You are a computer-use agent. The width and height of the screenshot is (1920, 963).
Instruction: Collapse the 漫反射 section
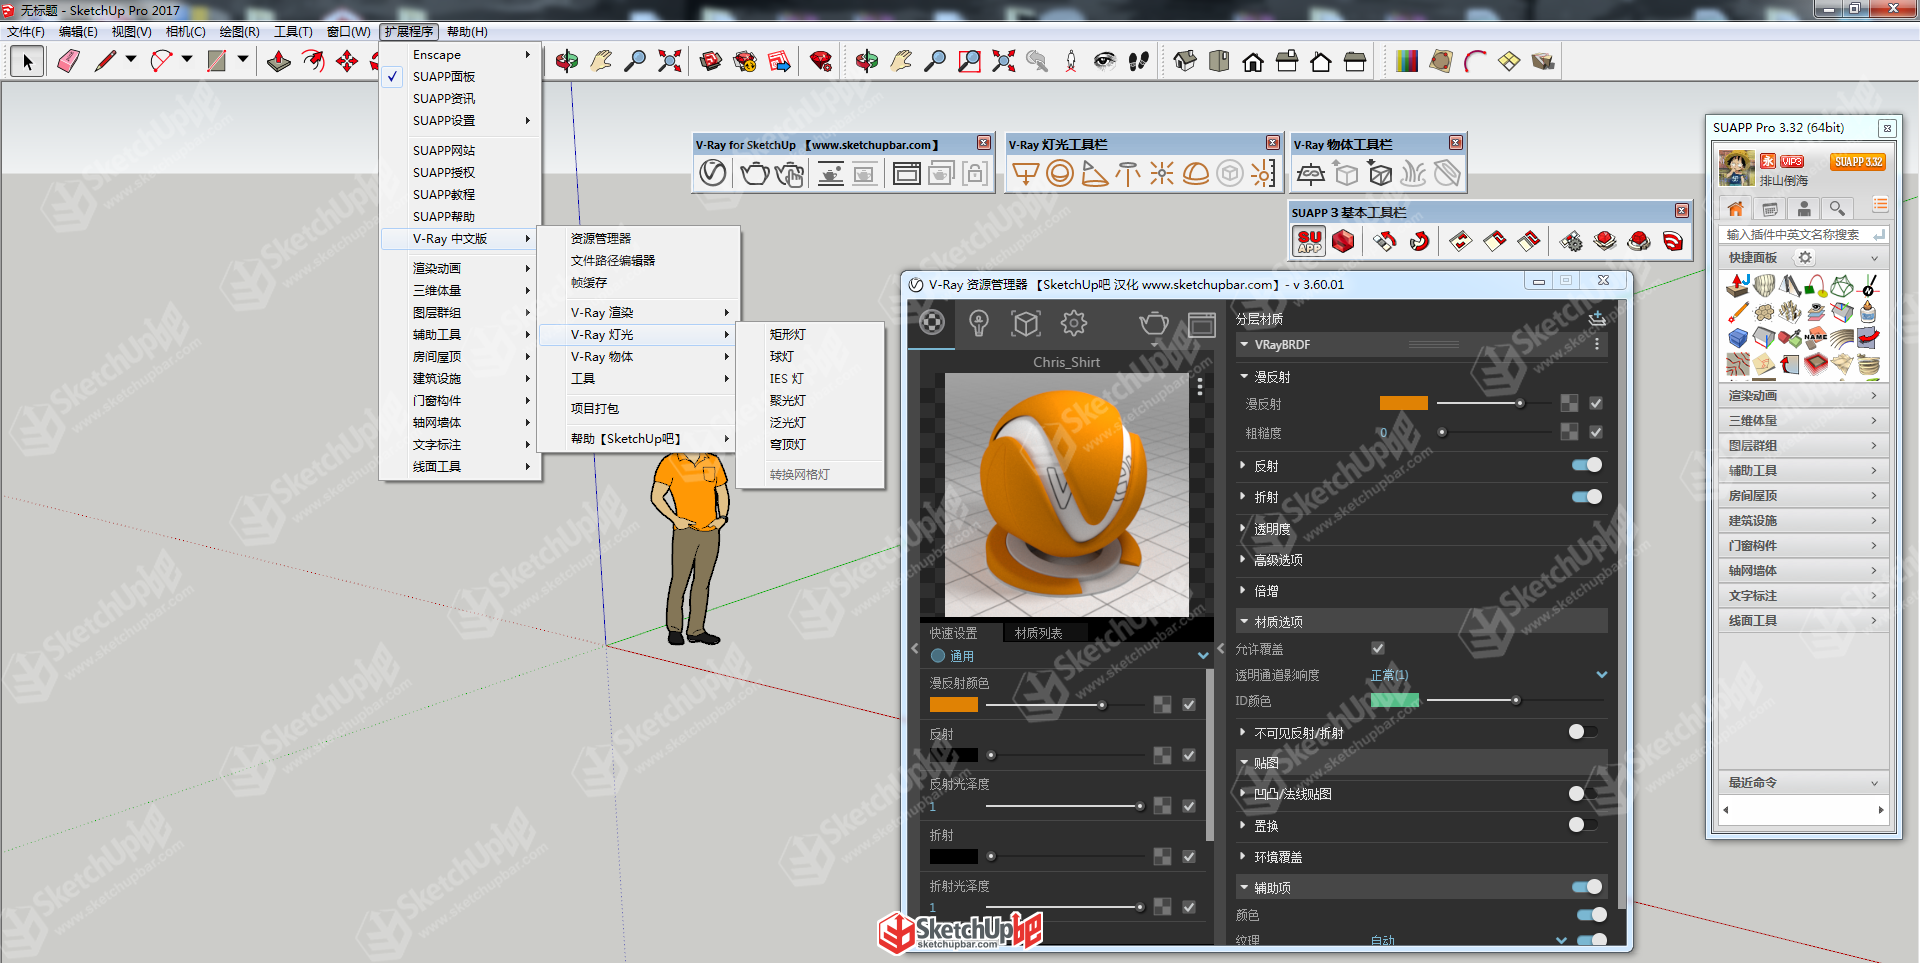[x=1244, y=377]
